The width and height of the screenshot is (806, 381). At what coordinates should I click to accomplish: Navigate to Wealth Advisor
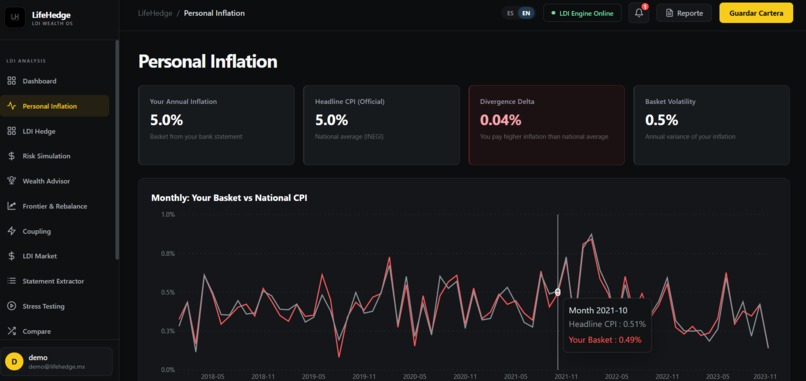pyautogui.click(x=54, y=181)
